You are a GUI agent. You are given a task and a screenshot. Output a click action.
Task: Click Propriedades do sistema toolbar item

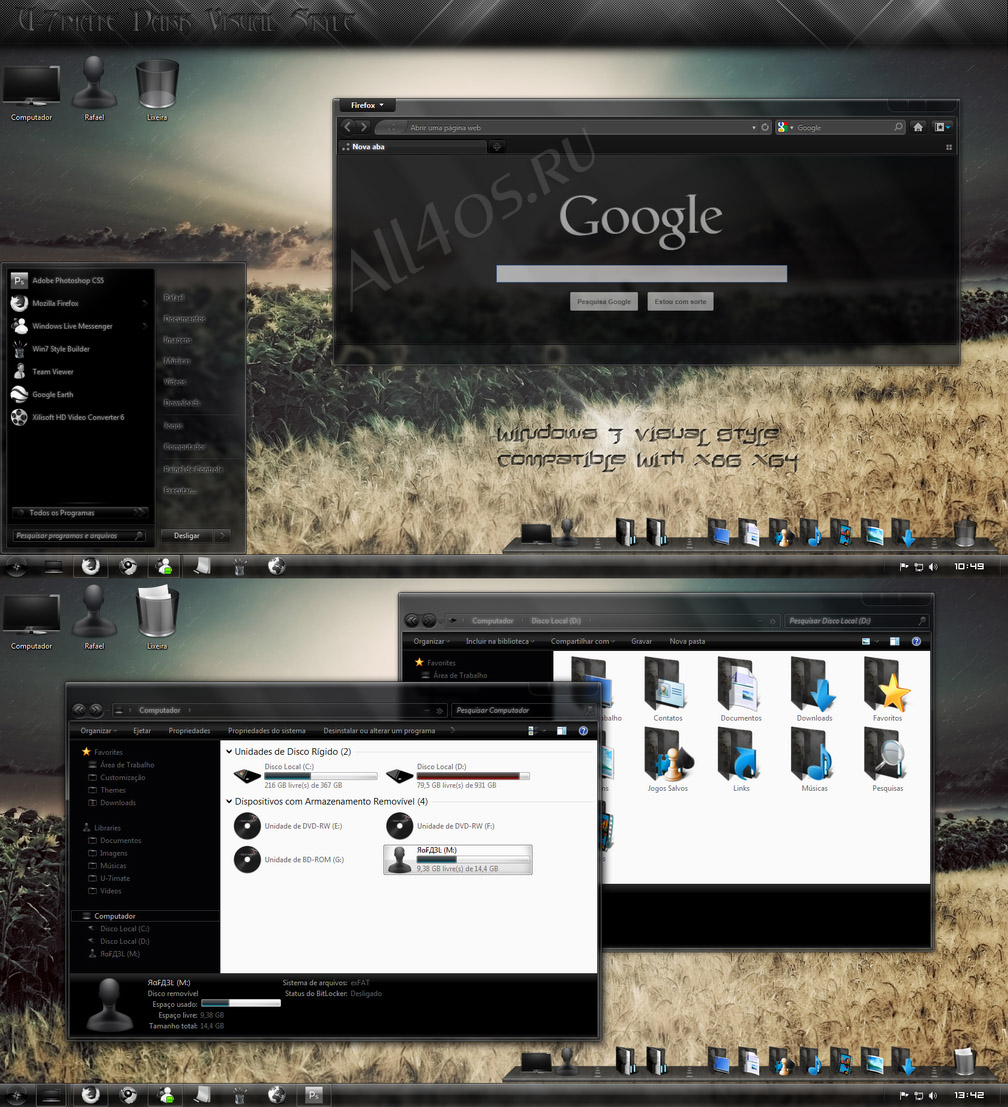click(266, 731)
